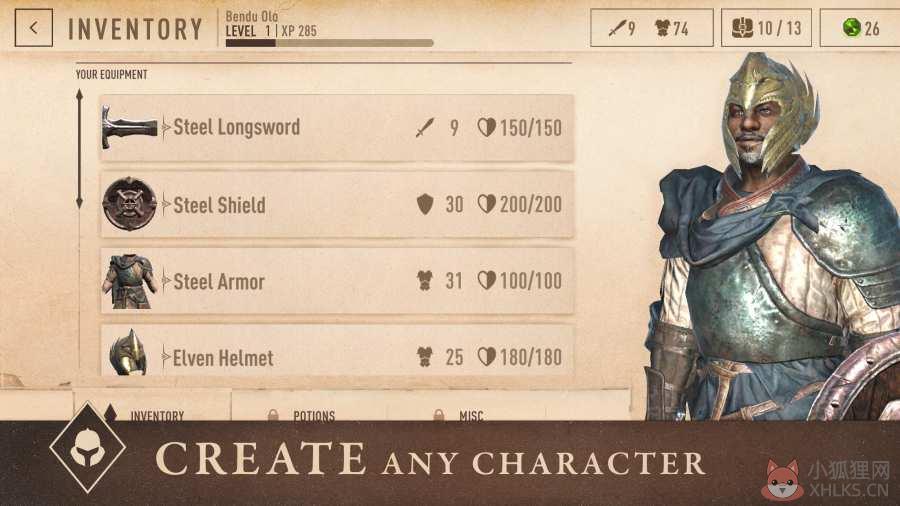This screenshot has height=506, width=900.
Task: Tap the Elven Helmet icon
Action: (x=128, y=352)
